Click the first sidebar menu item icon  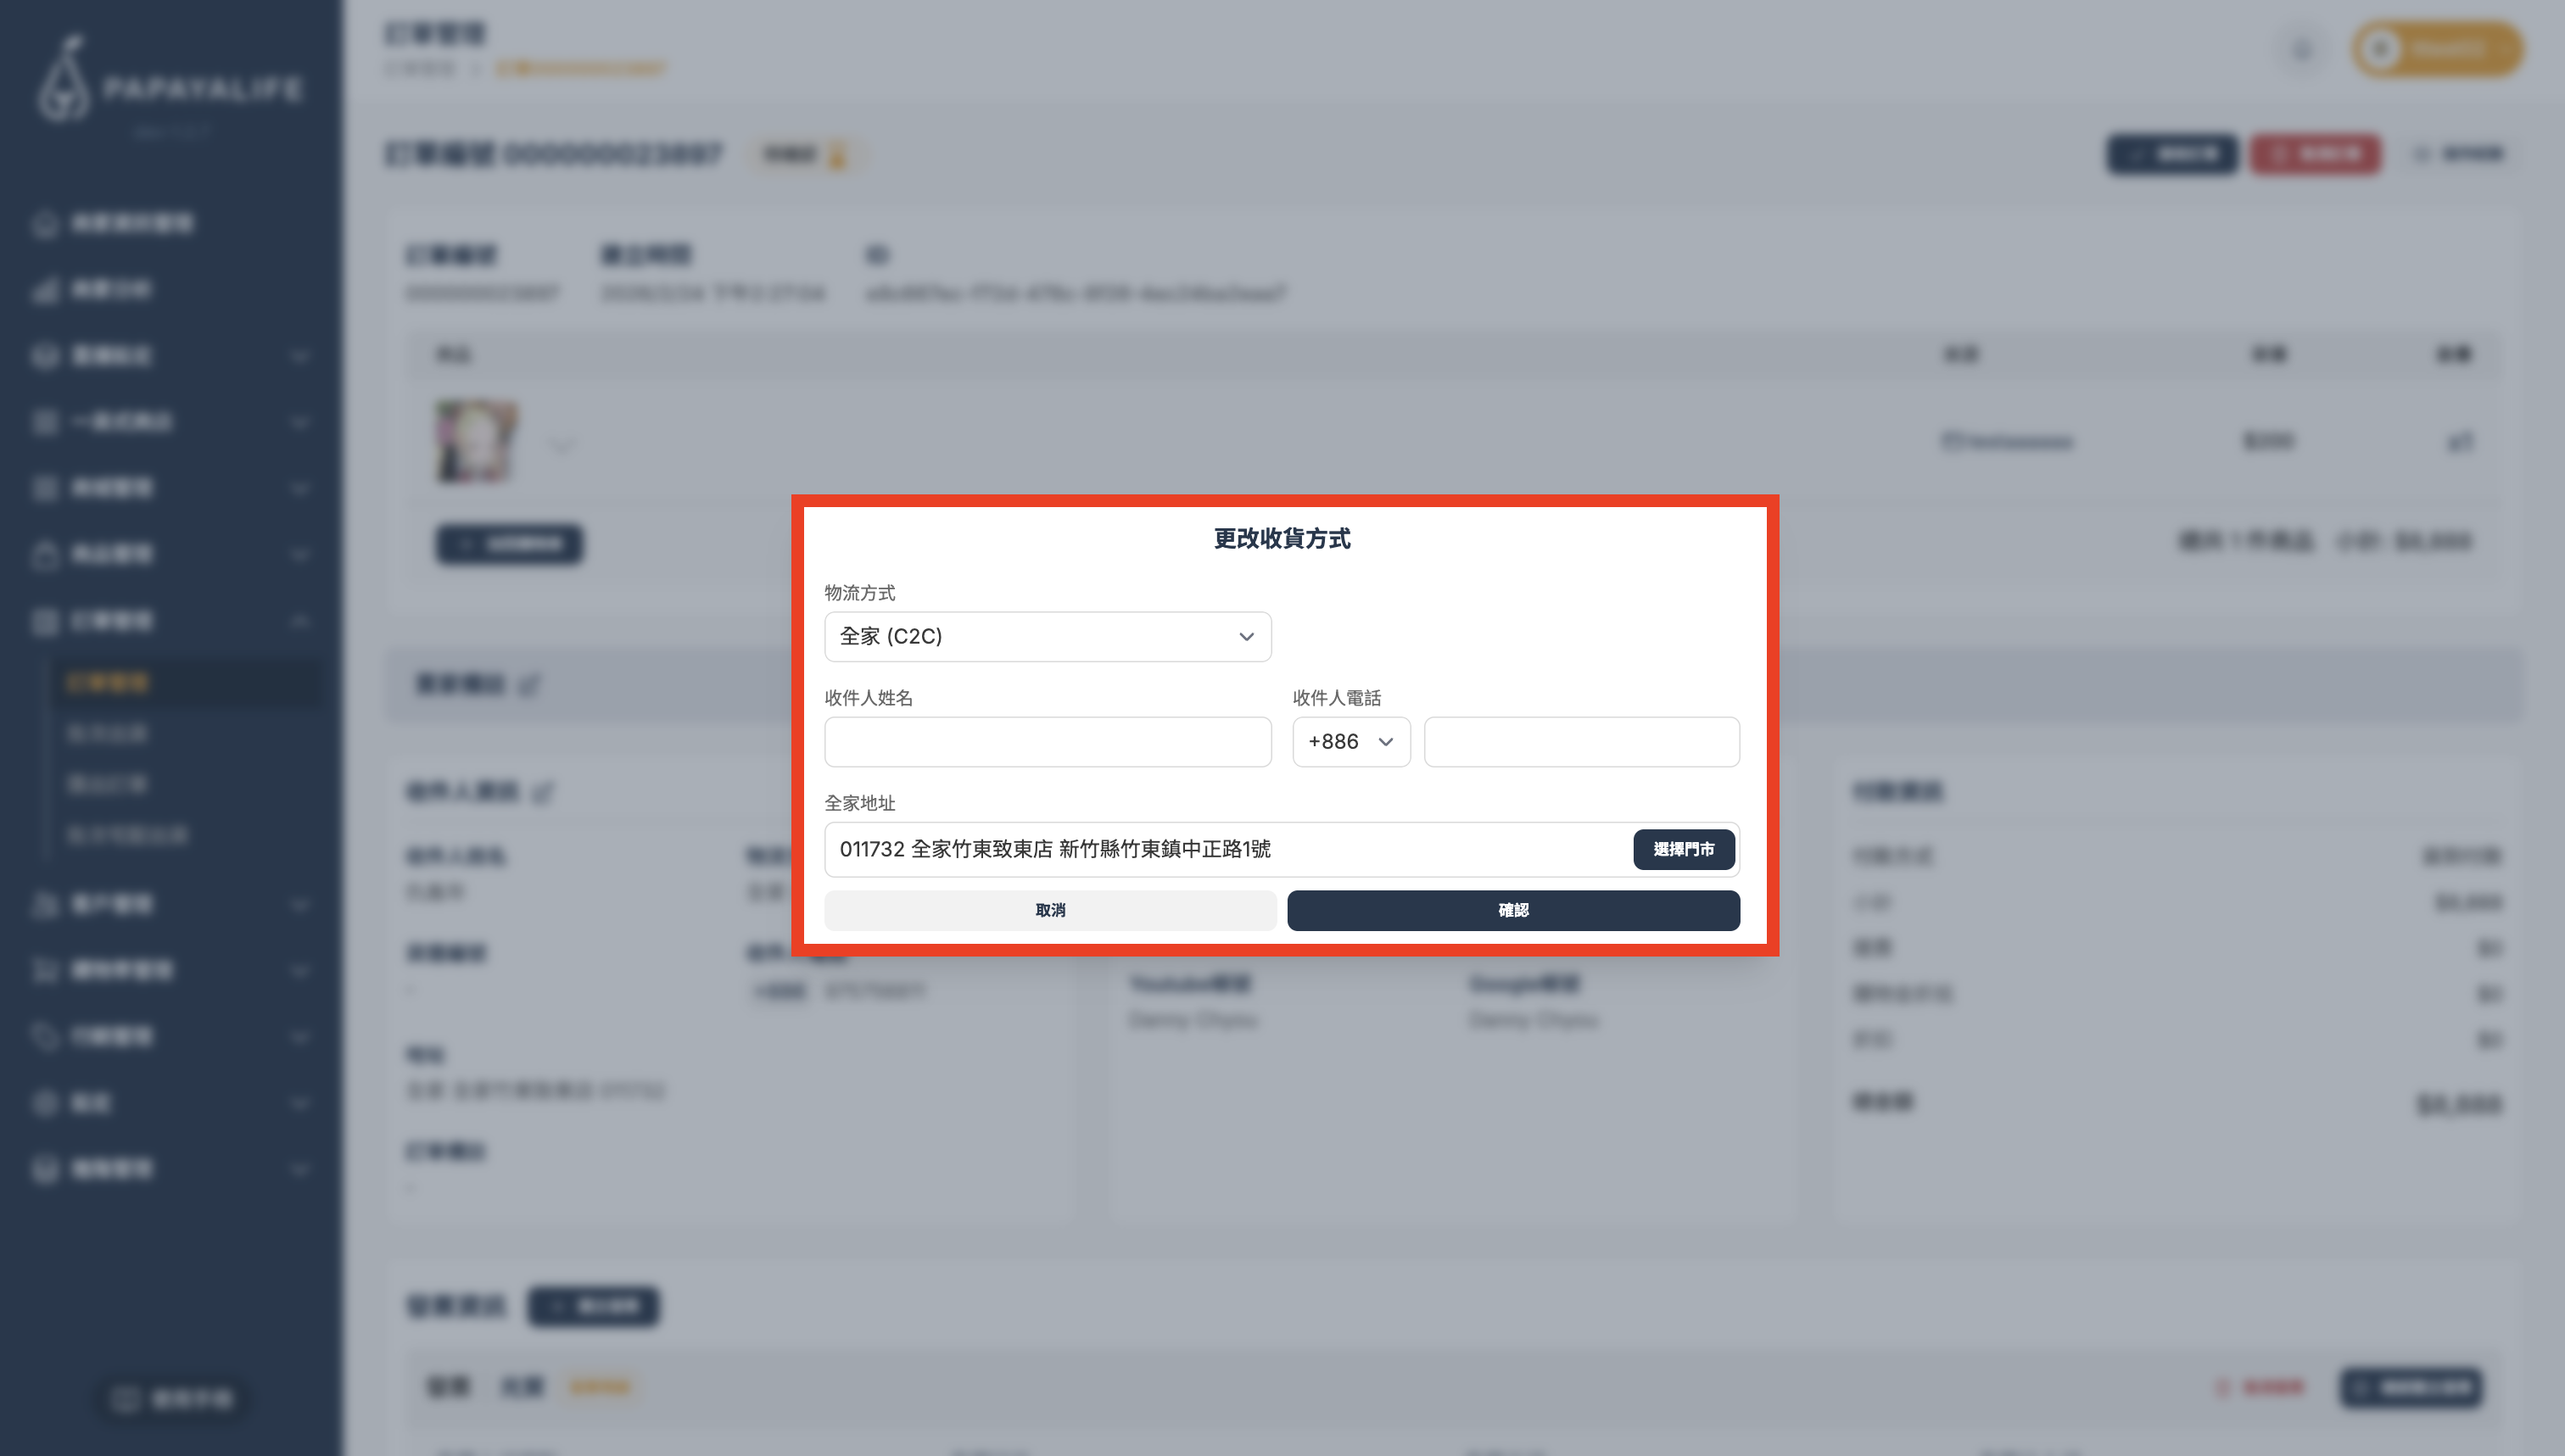(44, 224)
